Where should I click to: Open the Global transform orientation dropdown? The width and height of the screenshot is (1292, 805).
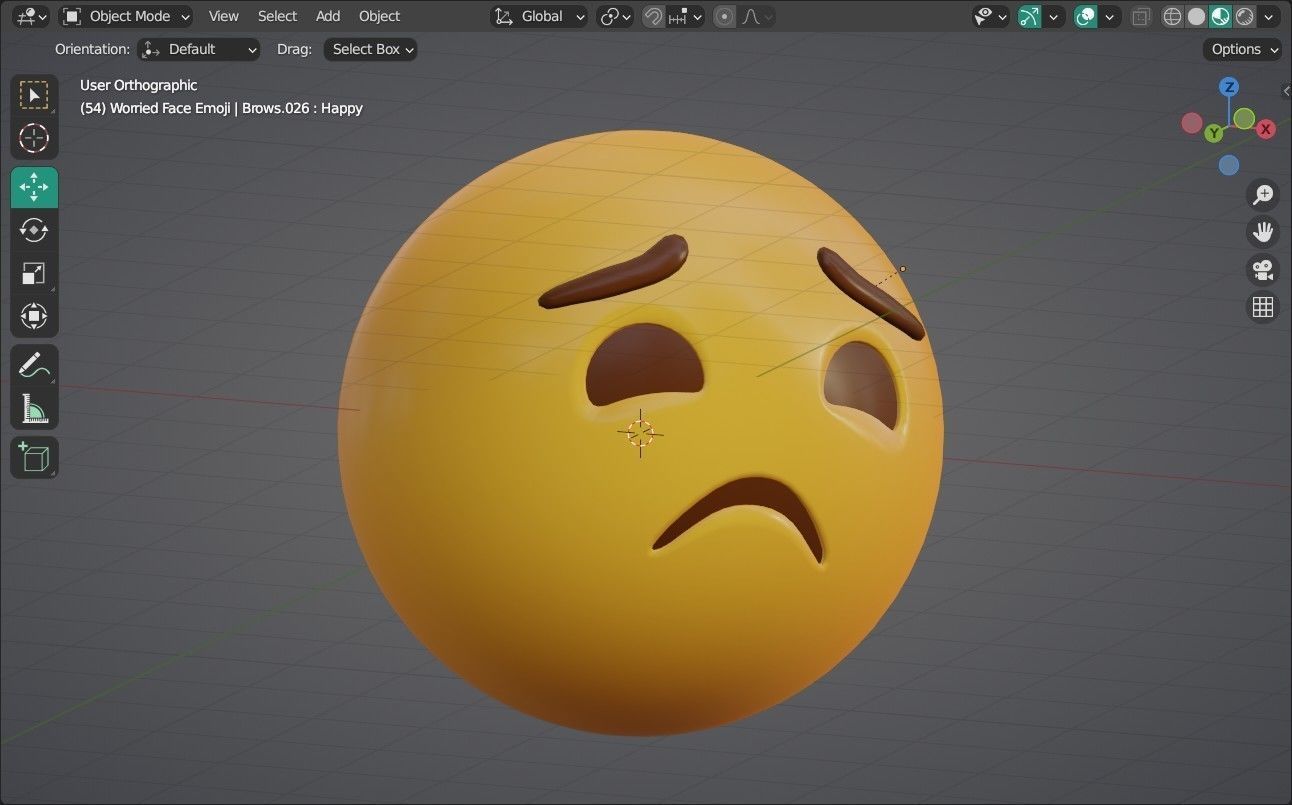tap(539, 16)
